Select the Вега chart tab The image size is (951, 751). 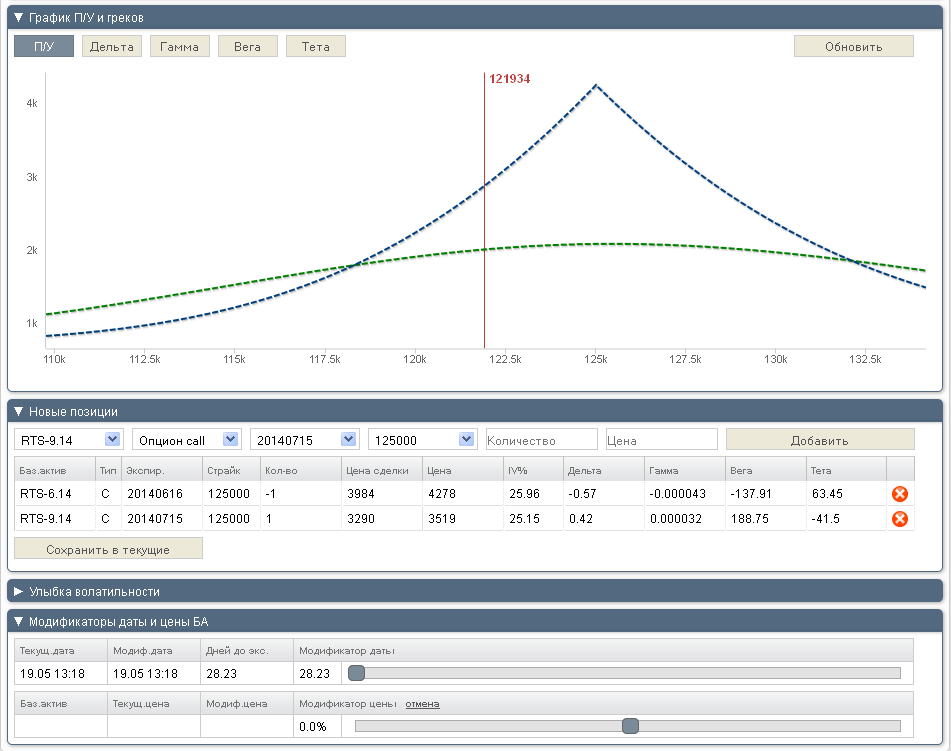point(247,46)
